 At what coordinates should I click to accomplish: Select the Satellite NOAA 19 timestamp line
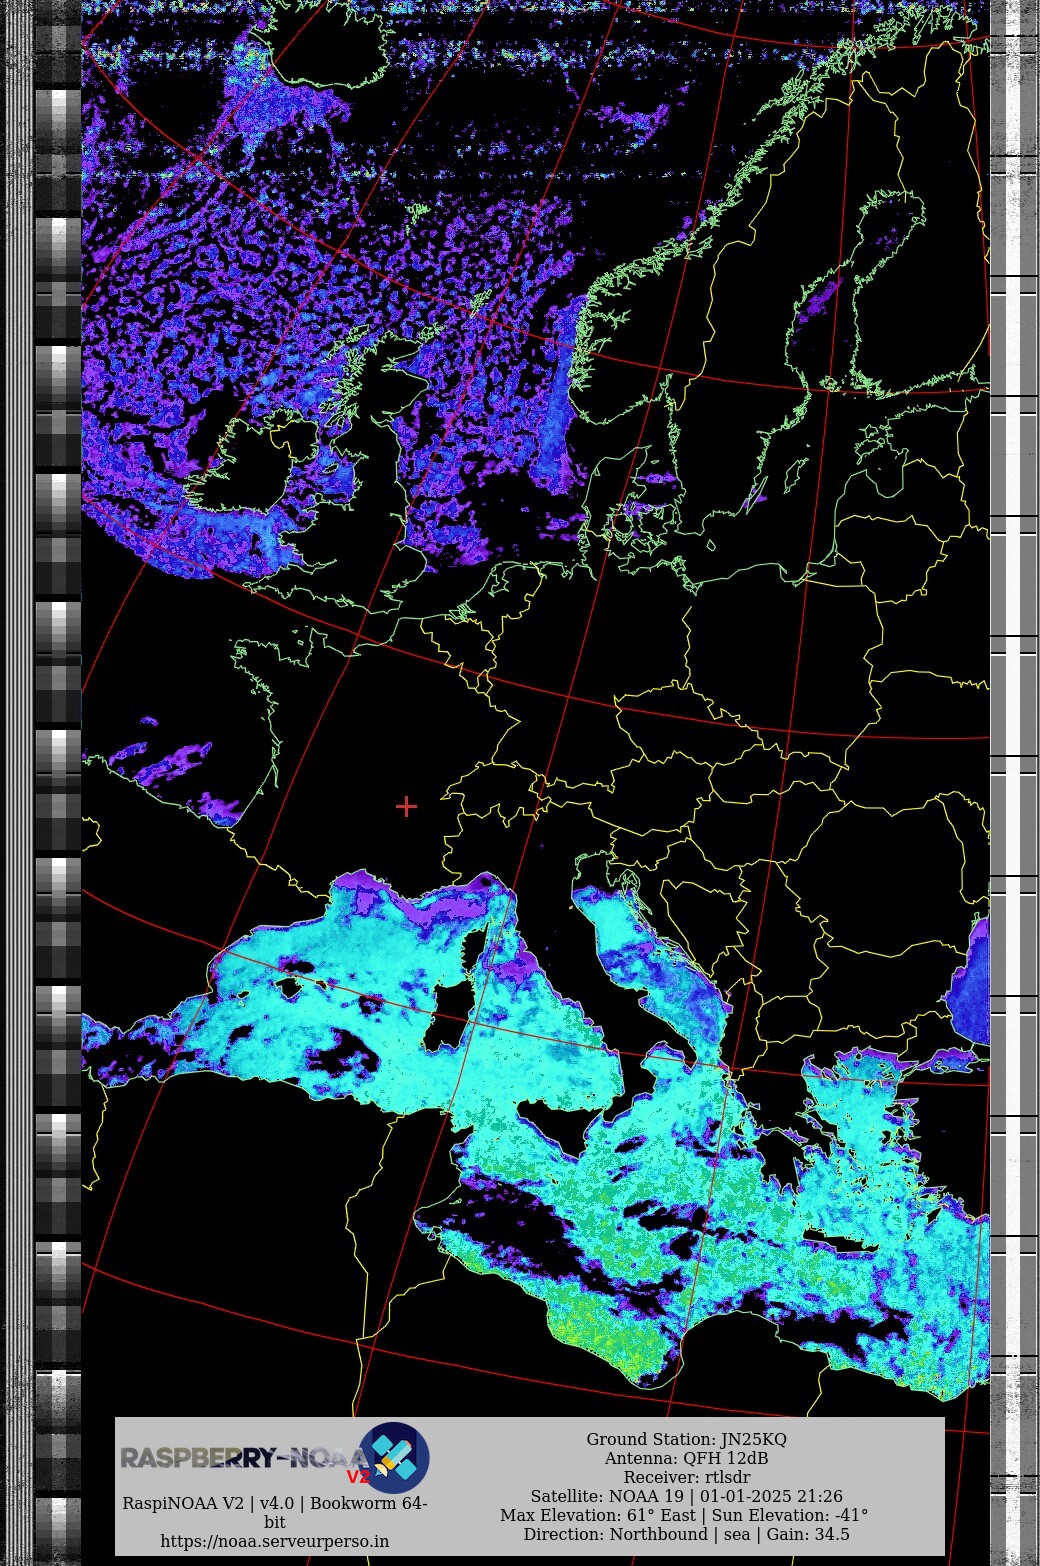[x=686, y=1496]
